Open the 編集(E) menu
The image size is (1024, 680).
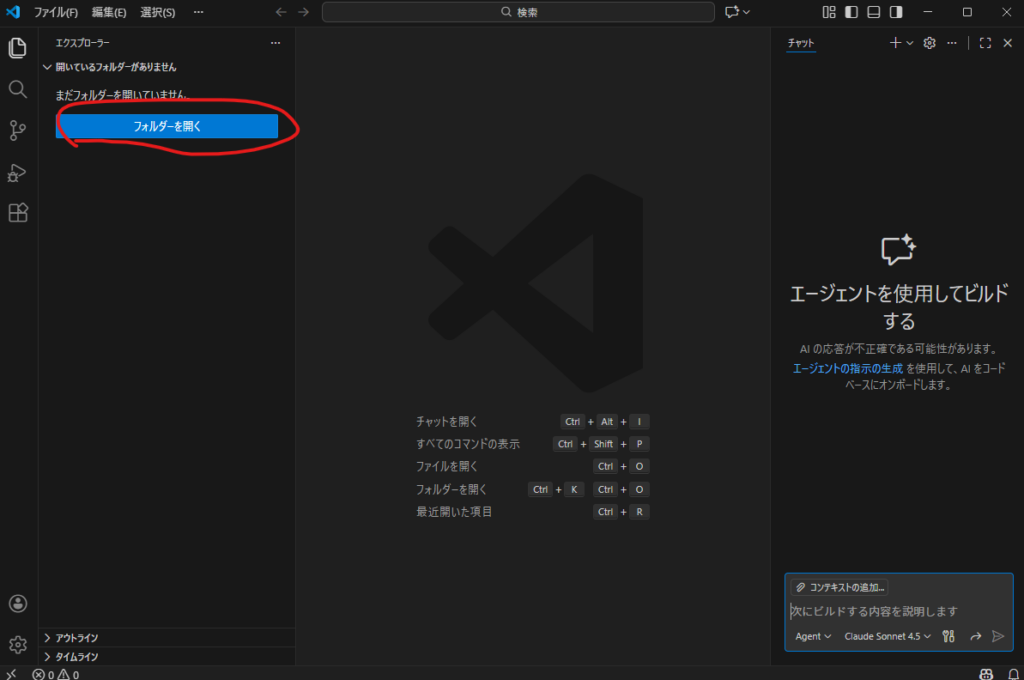109,12
